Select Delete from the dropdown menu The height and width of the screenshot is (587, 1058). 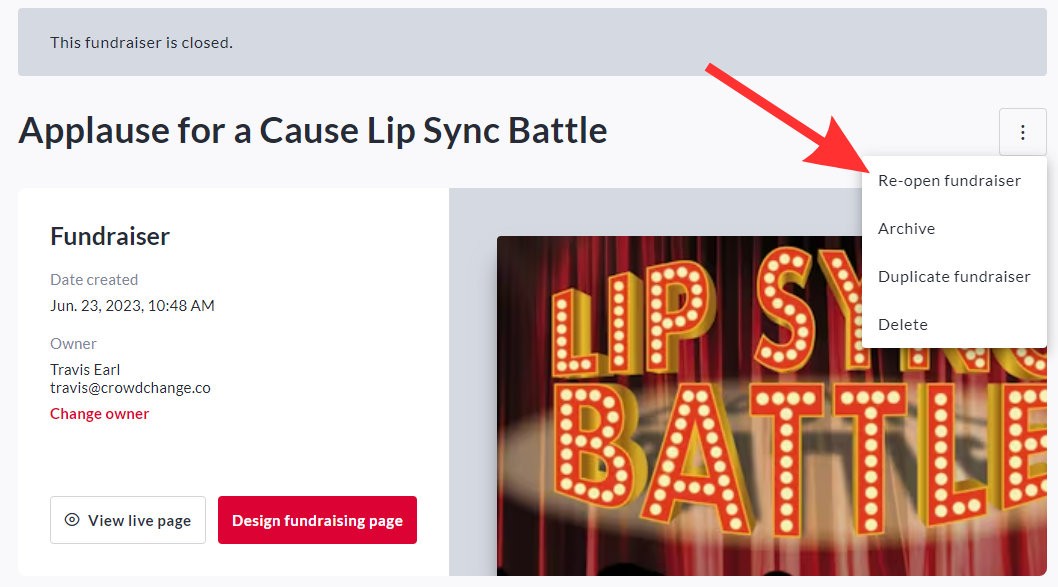pos(902,325)
